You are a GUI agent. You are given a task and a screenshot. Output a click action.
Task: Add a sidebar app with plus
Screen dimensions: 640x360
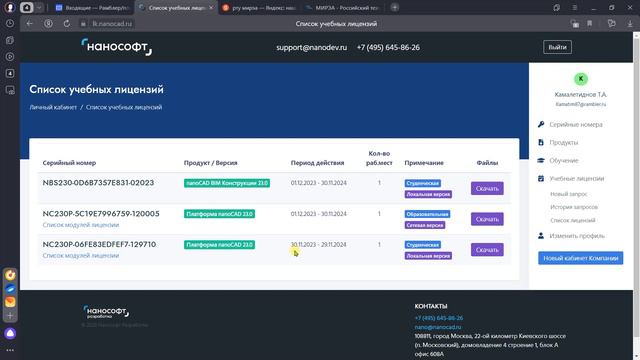pyautogui.click(x=10, y=316)
